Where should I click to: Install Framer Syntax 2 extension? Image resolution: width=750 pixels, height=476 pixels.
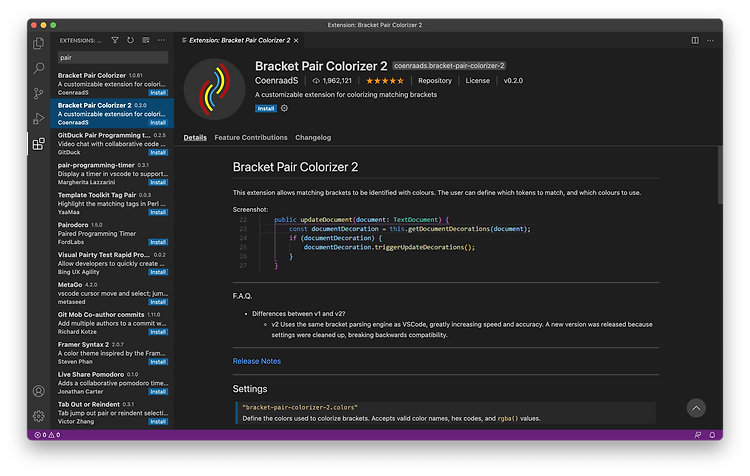[158, 362]
